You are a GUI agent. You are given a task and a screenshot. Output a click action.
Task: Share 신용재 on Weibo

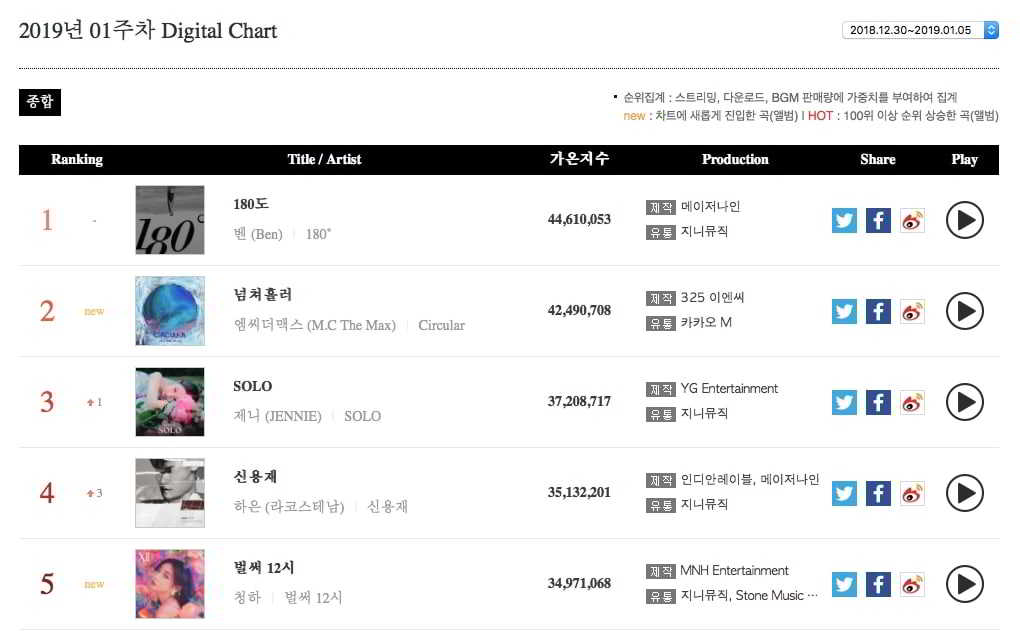tap(912, 493)
